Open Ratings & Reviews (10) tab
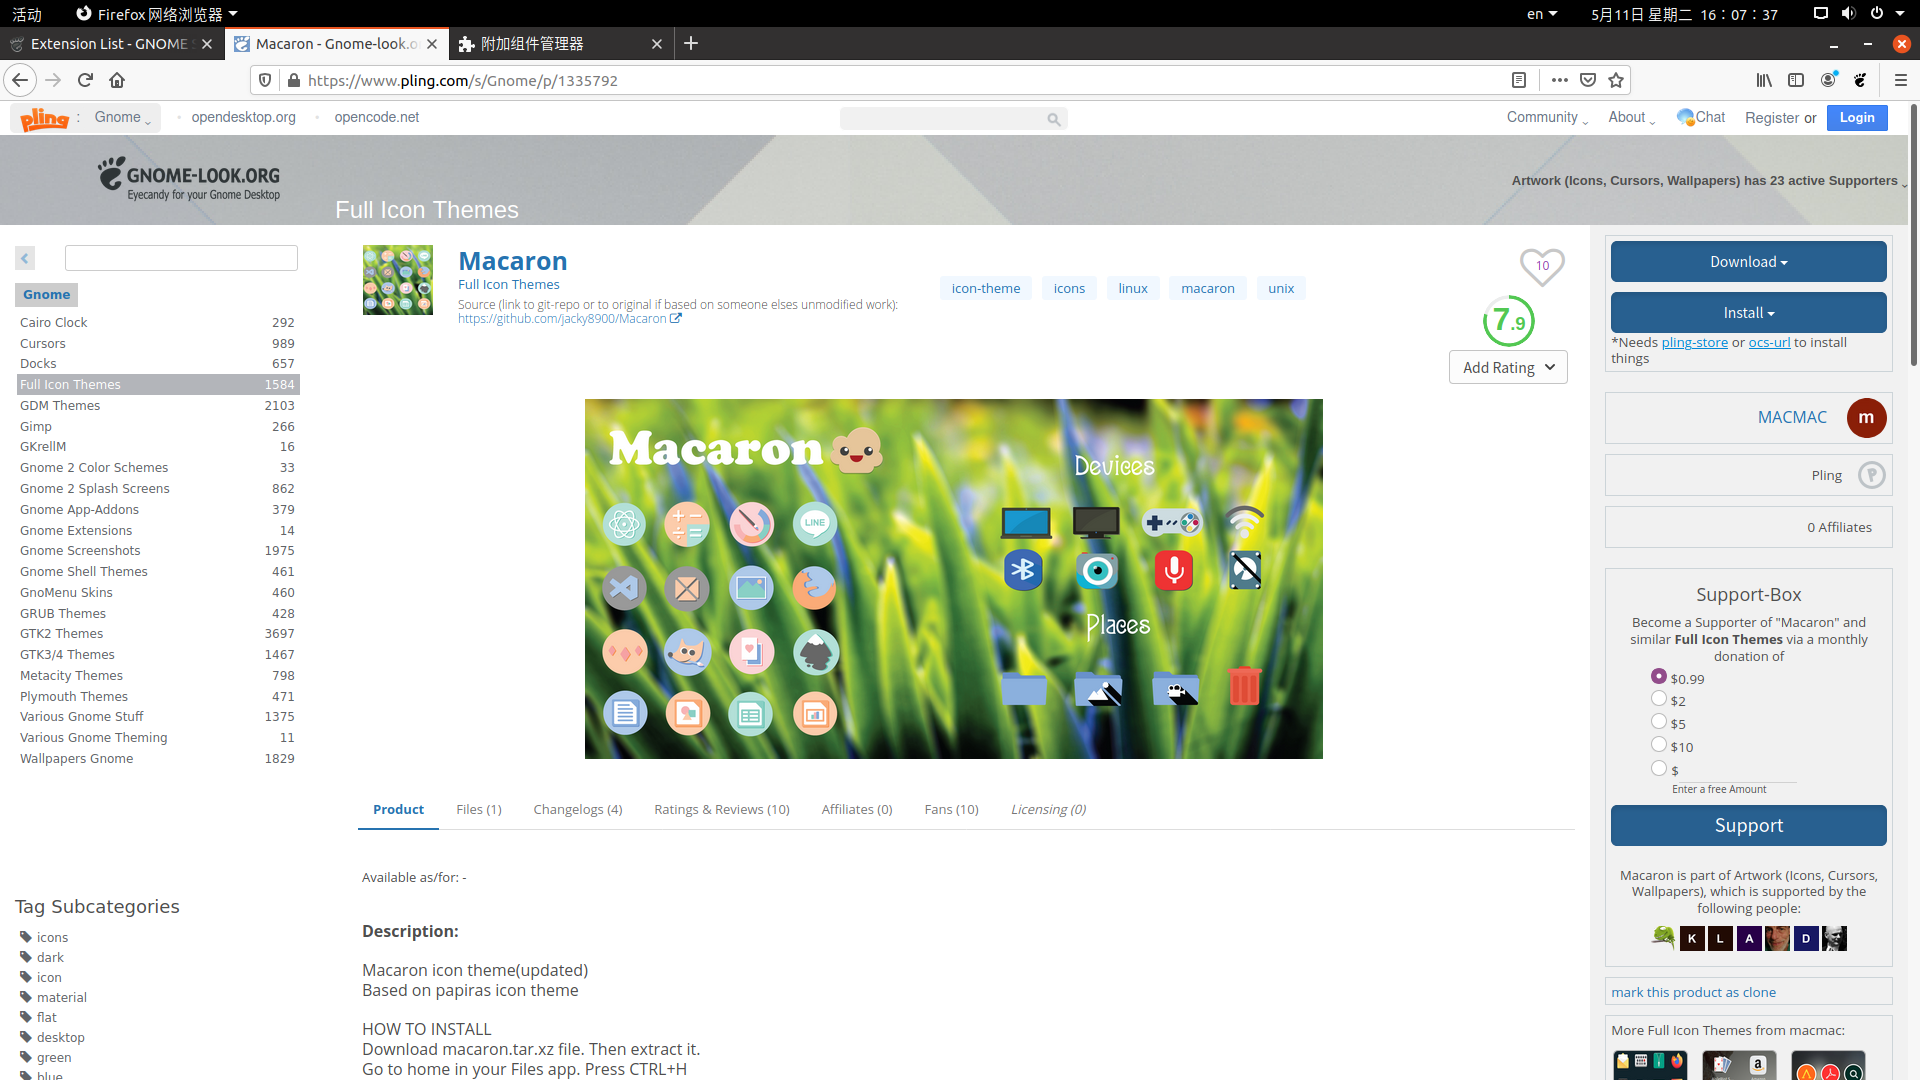Screen dimensions: 1920x1080 722,809
